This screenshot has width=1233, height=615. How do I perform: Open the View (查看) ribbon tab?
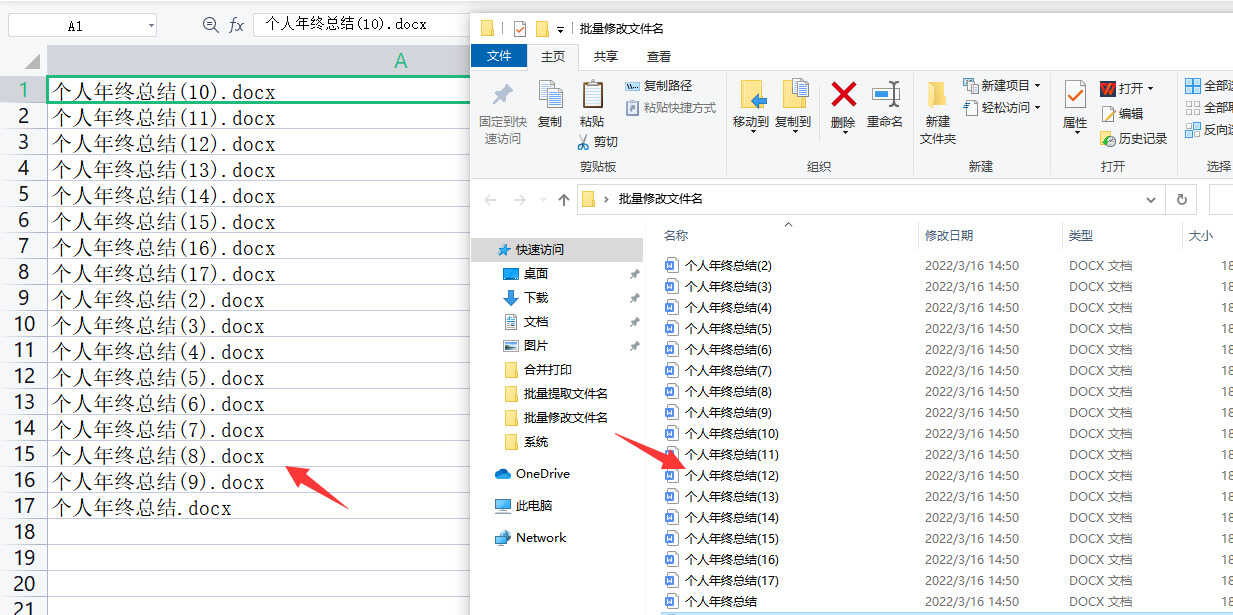659,57
